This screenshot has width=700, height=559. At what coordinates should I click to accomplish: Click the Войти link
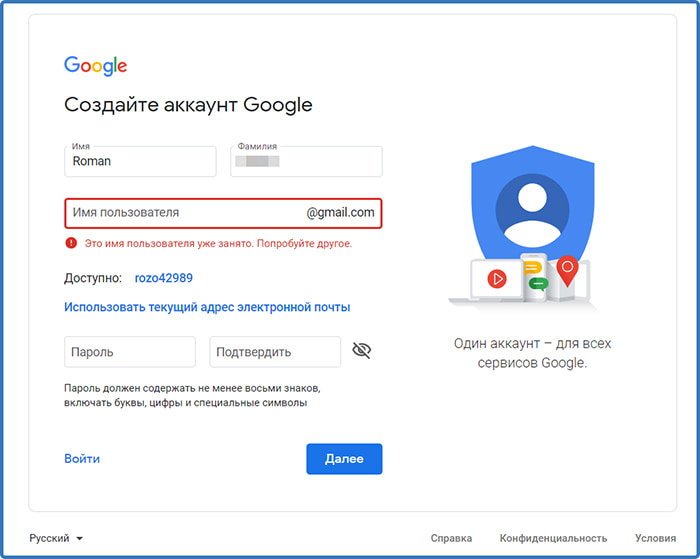pyautogui.click(x=82, y=459)
